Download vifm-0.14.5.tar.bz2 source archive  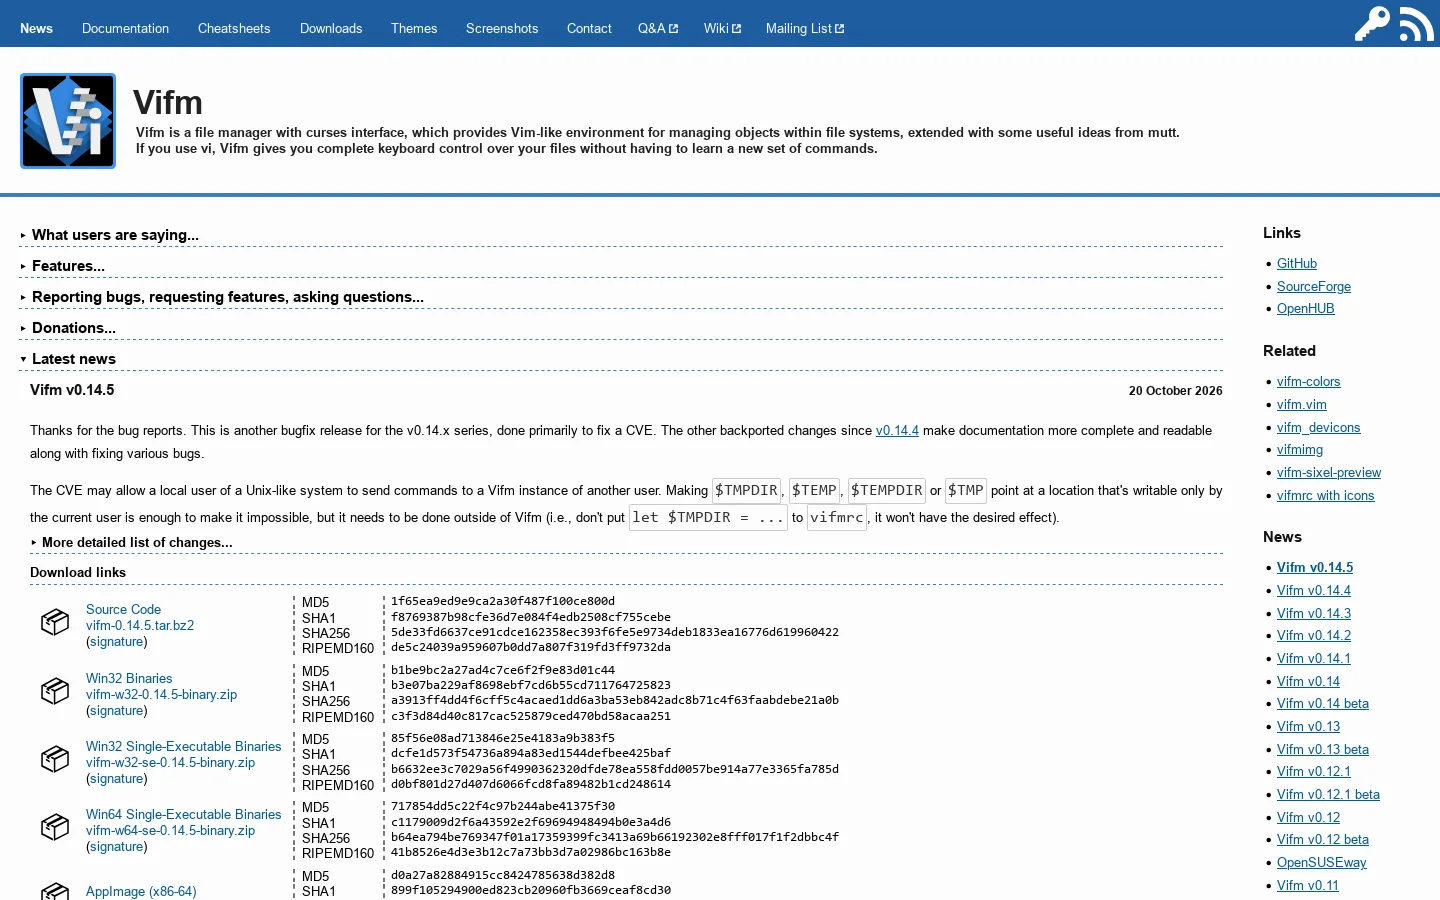click(x=140, y=625)
